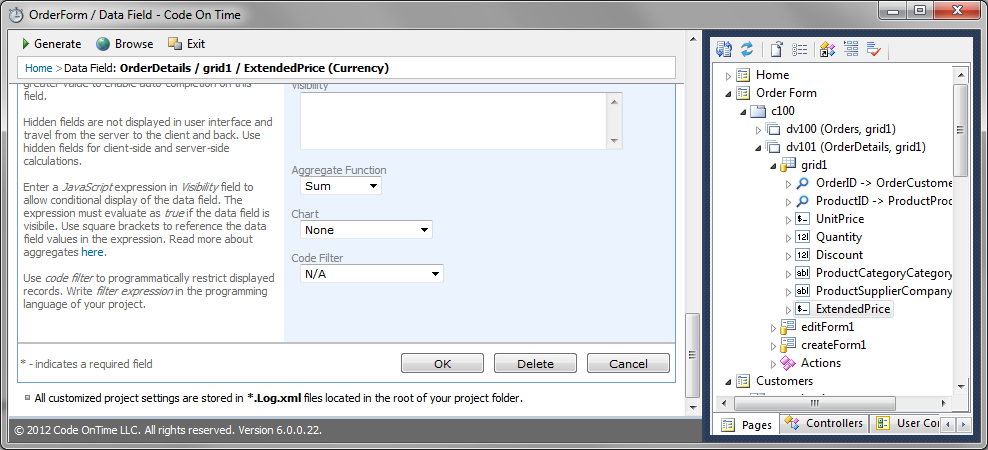
Task: Expand the dv100 (Orders, grid1) node
Action: tap(758, 129)
